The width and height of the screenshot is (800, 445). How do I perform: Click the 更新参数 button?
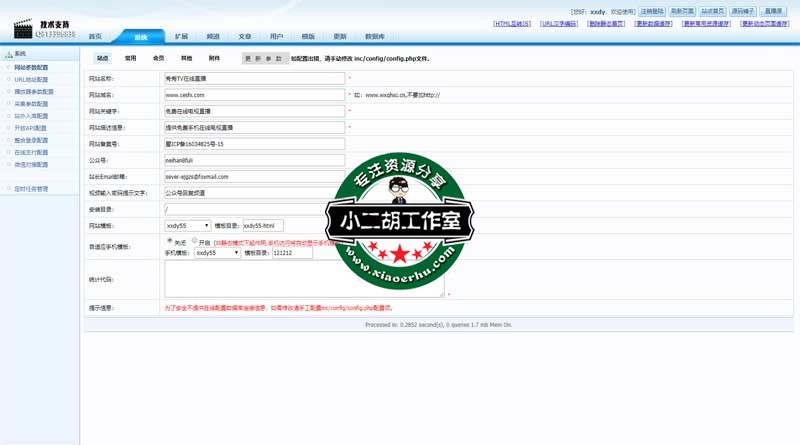(x=264, y=59)
